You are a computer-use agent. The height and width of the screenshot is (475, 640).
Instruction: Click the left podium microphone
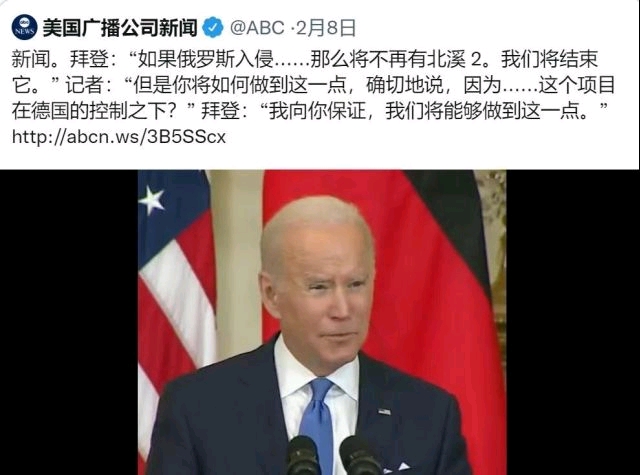pyautogui.click(x=302, y=455)
